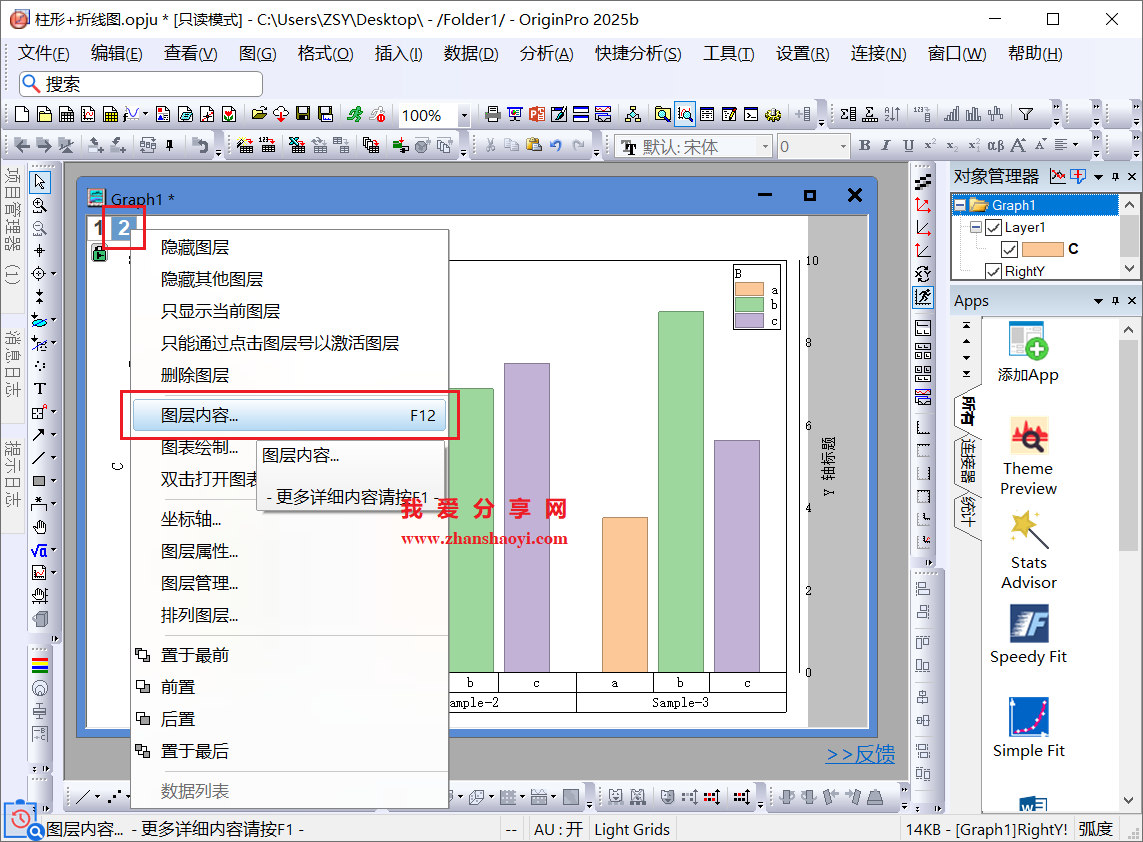Click layer 2 button in graph window

(123, 228)
